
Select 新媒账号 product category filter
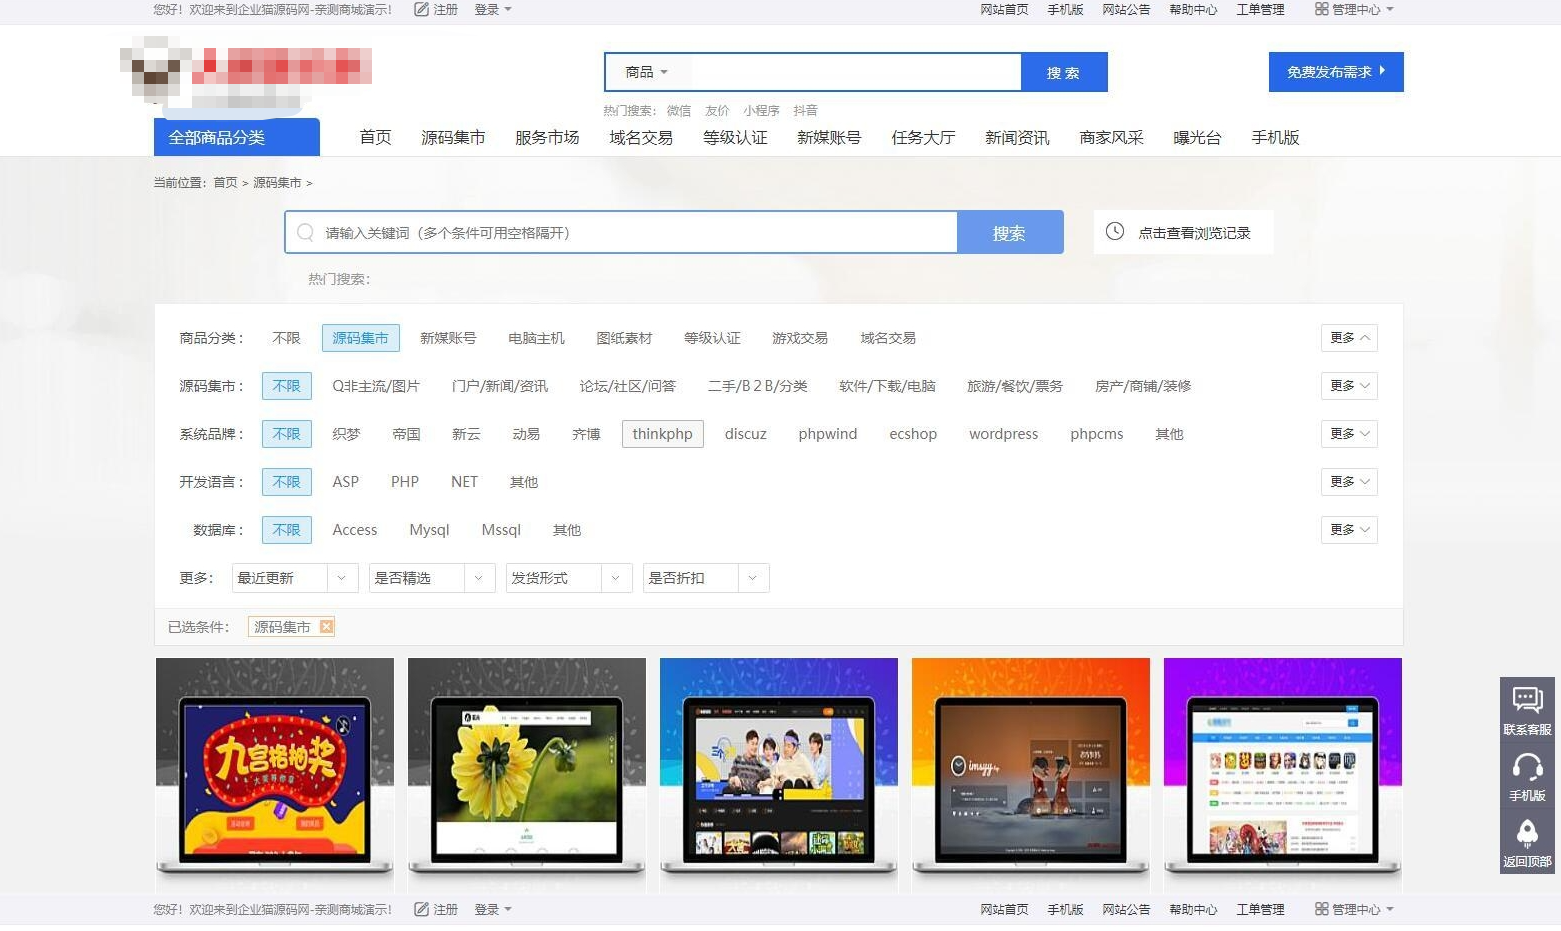(448, 338)
